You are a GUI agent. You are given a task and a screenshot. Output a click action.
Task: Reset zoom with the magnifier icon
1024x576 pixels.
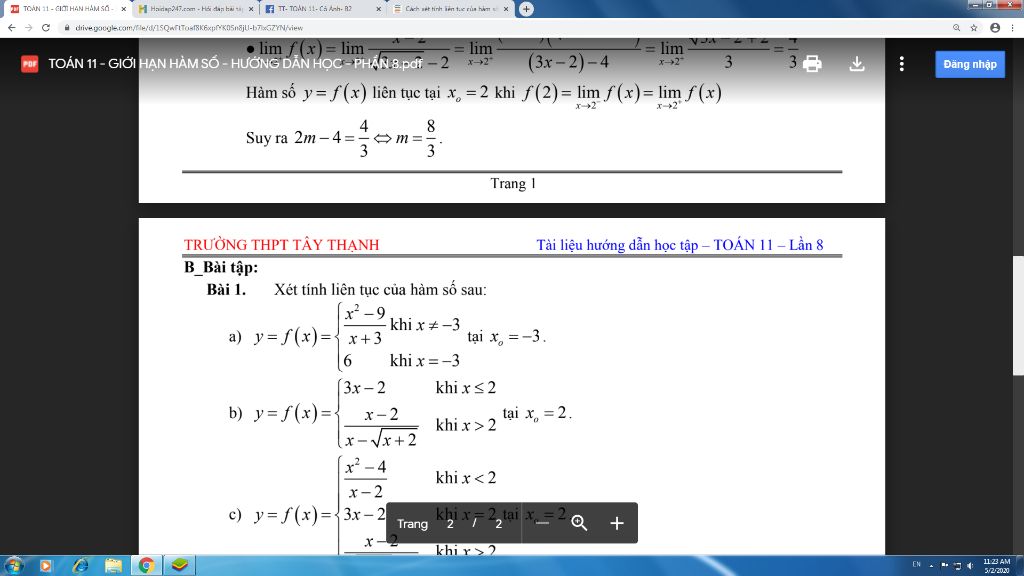click(579, 522)
